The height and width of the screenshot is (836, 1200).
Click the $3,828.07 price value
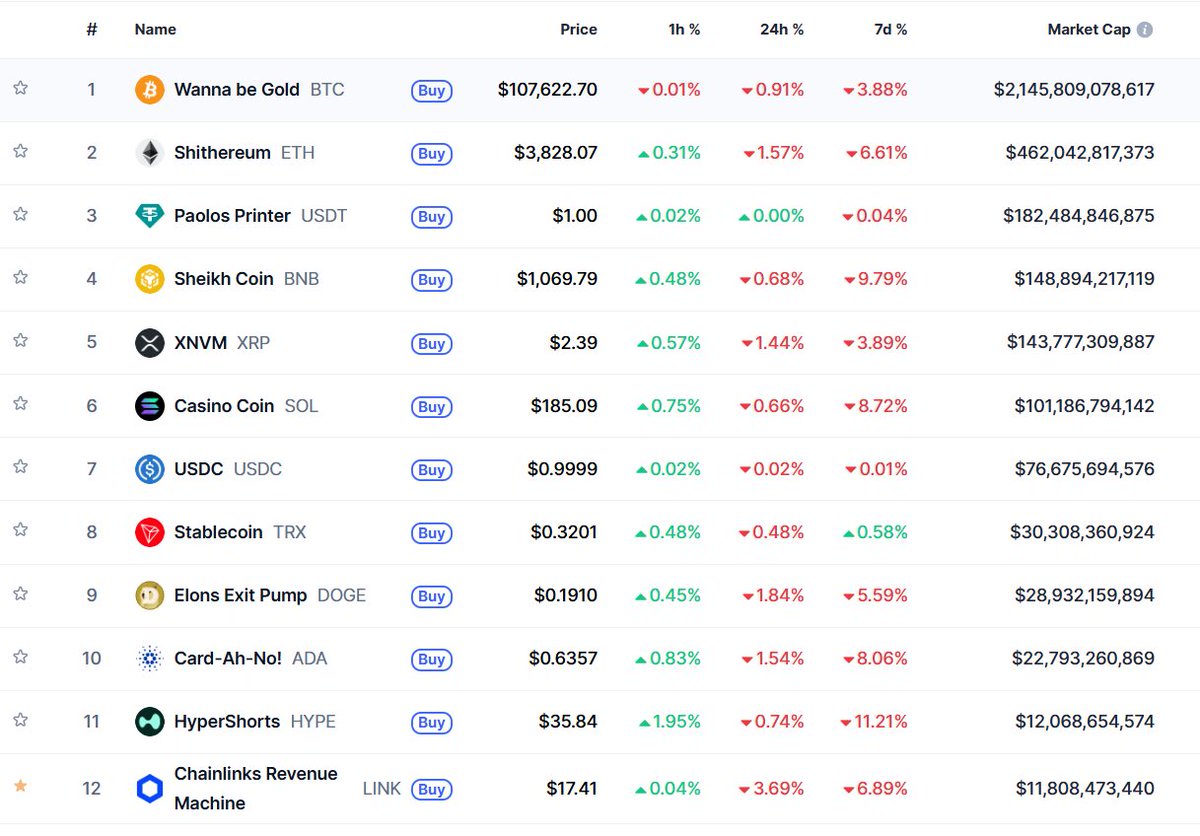coord(556,153)
